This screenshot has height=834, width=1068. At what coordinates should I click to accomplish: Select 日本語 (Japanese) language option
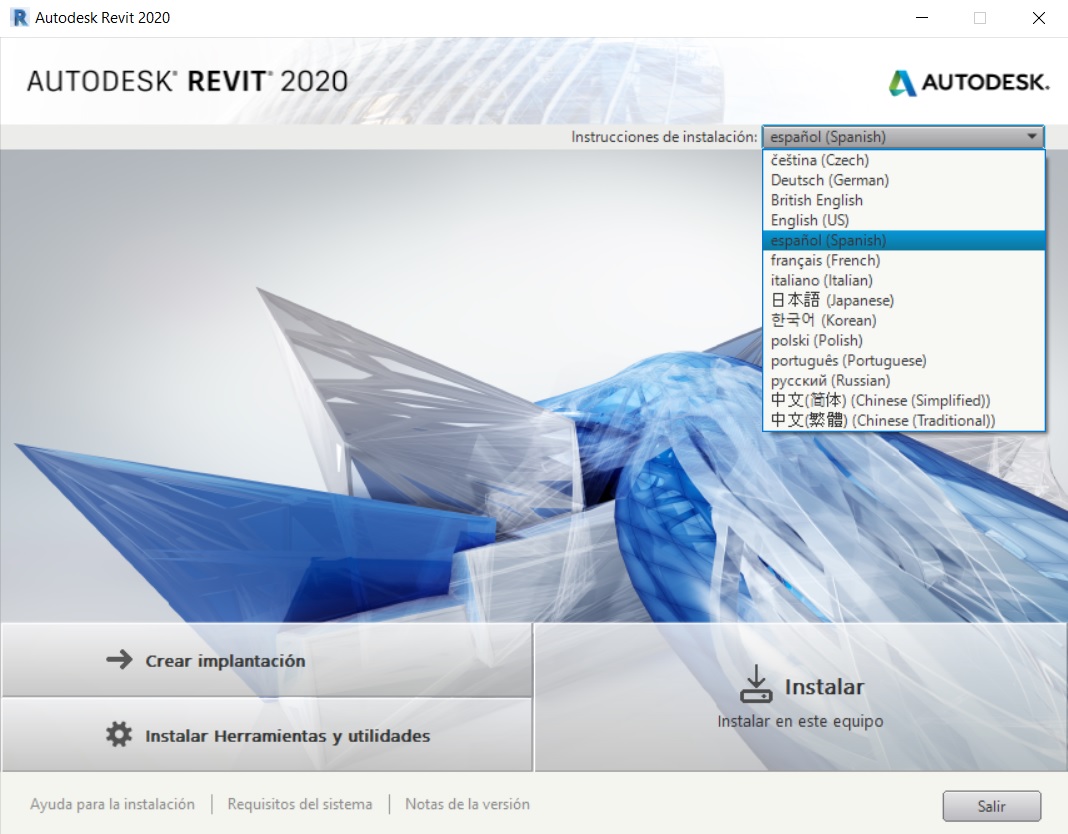click(903, 300)
